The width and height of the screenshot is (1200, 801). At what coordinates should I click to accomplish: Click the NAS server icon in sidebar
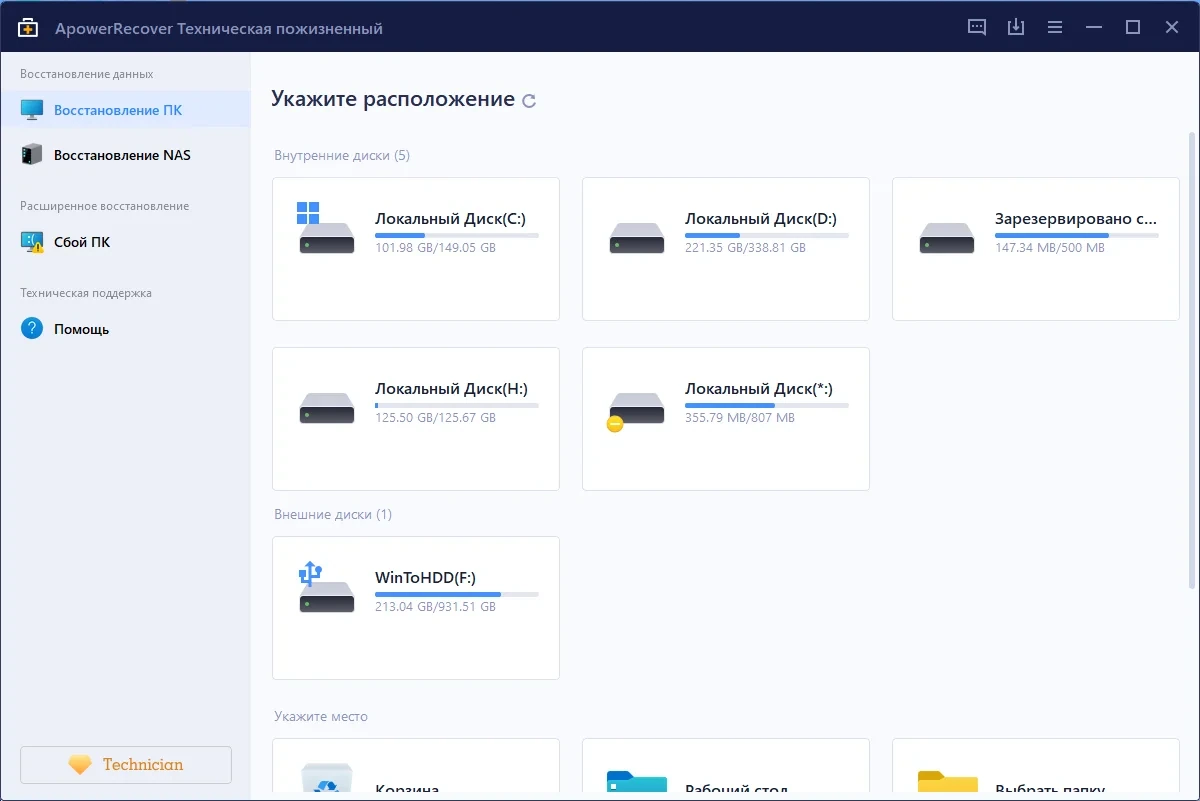pyautogui.click(x=32, y=155)
